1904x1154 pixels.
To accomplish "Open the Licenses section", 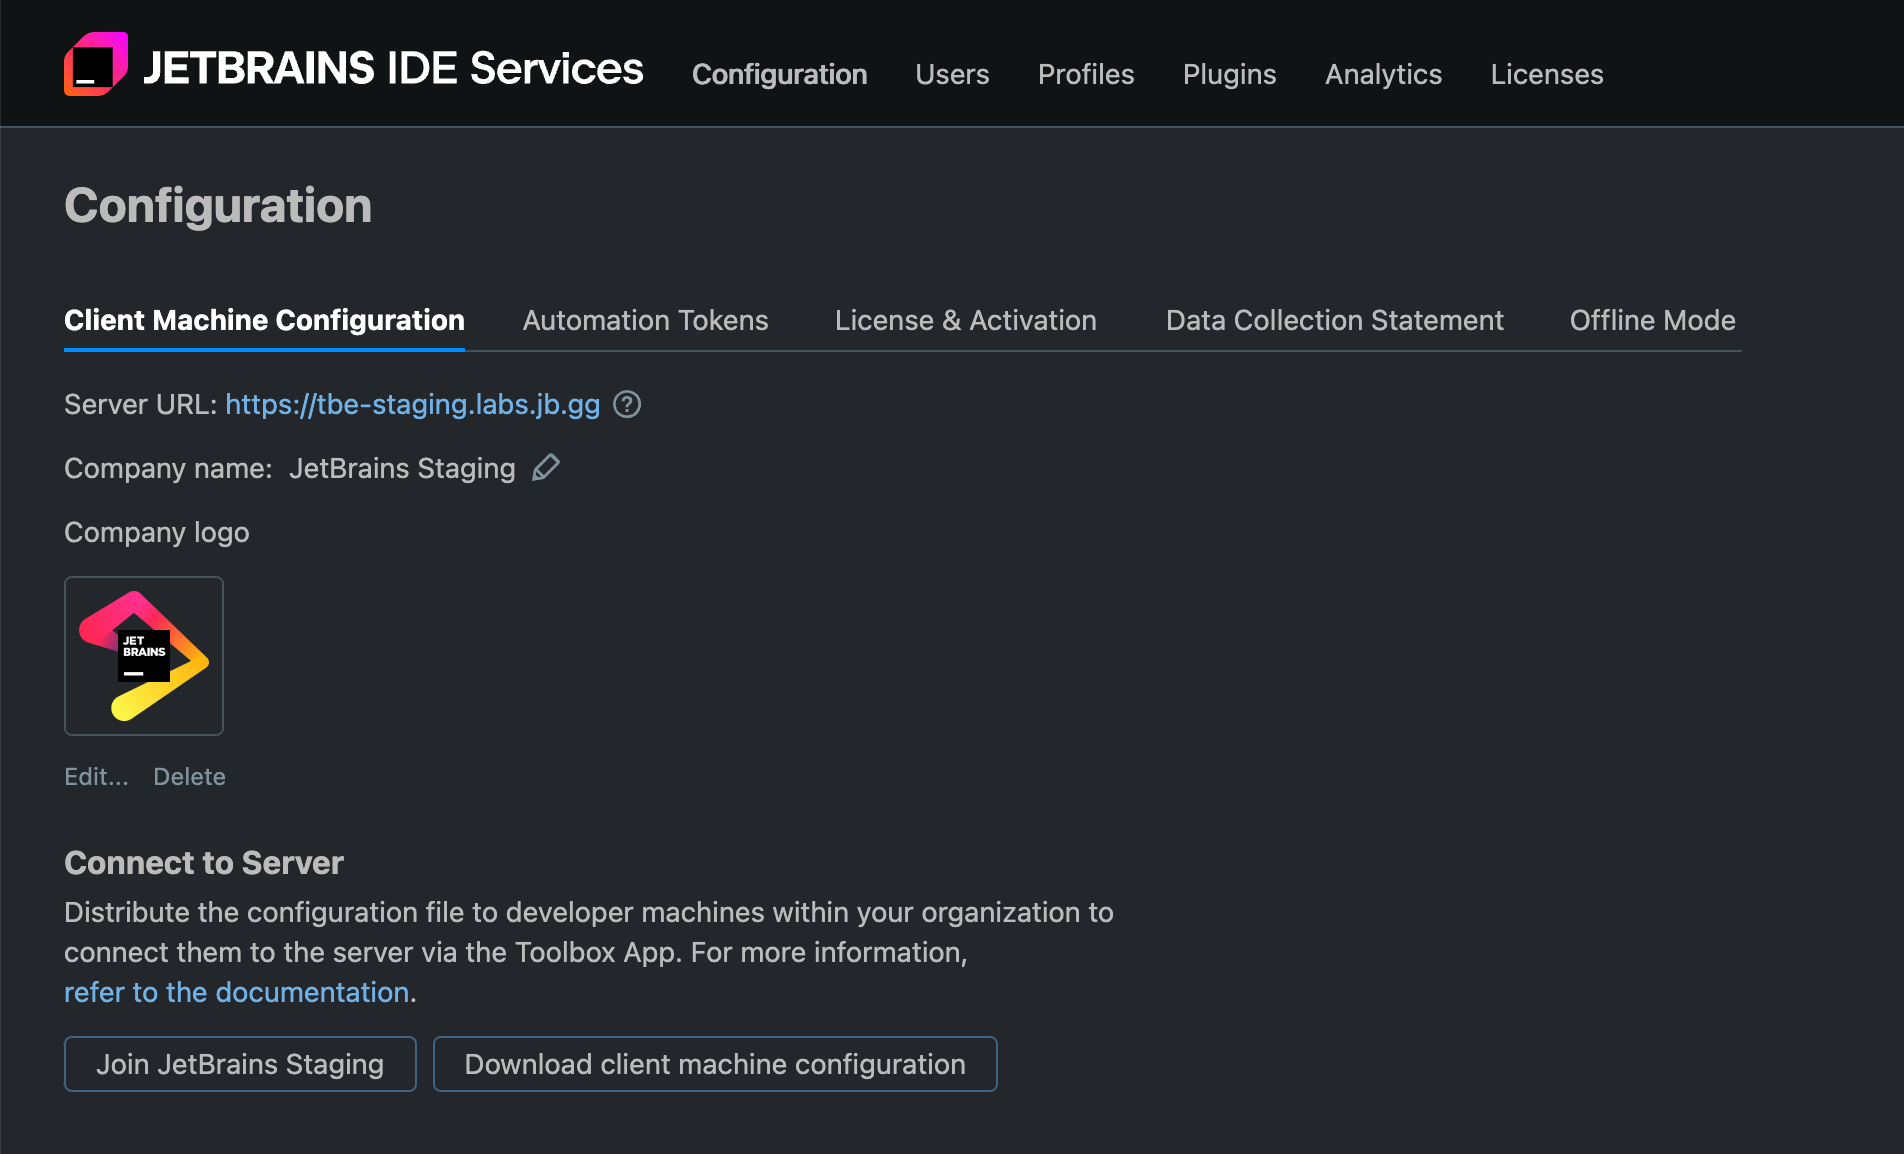I will (x=1546, y=74).
